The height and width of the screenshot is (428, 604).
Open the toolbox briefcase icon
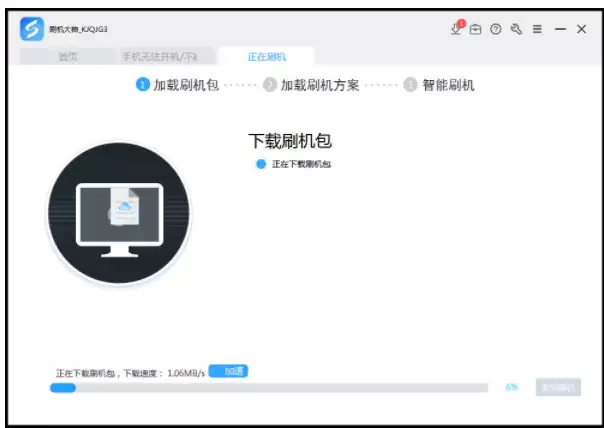475,29
